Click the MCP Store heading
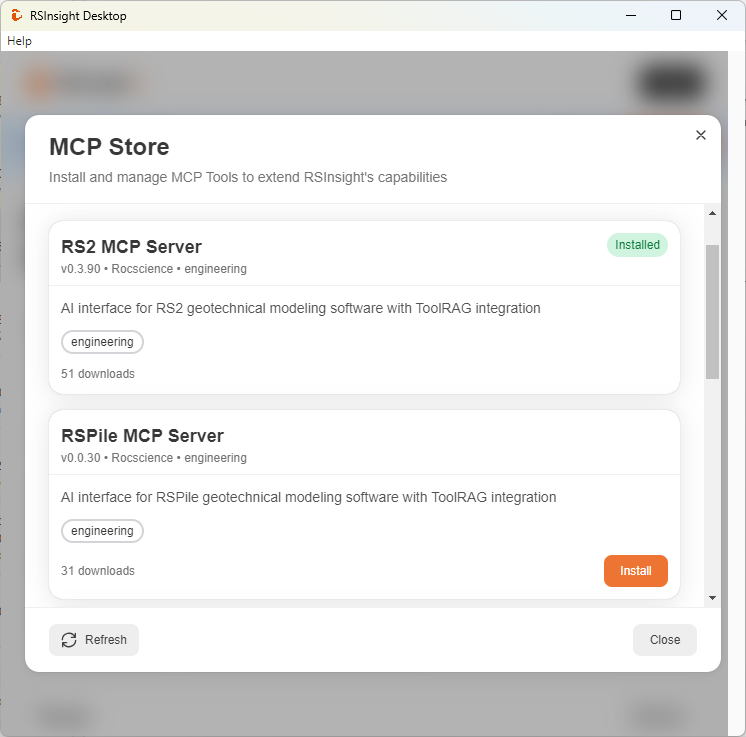 (x=109, y=147)
